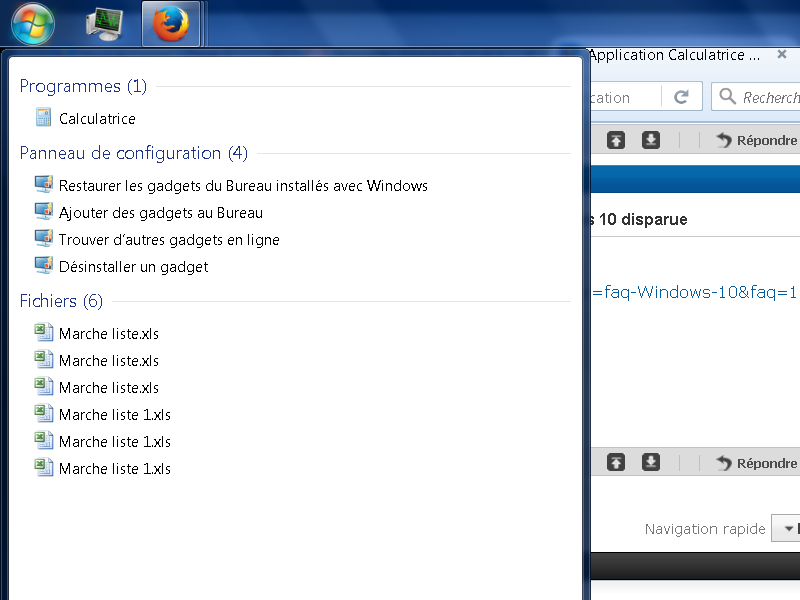Open Ajouter des gadgets au Bureau

click(161, 213)
